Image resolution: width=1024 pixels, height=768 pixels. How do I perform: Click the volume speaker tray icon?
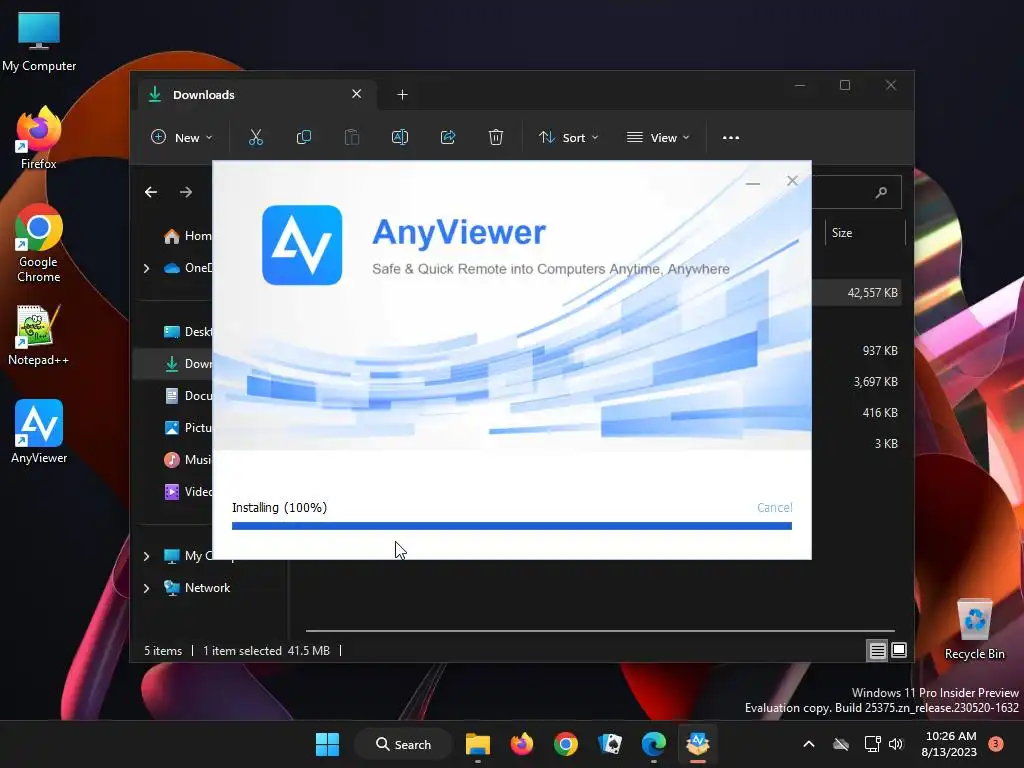click(x=896, y=744)
